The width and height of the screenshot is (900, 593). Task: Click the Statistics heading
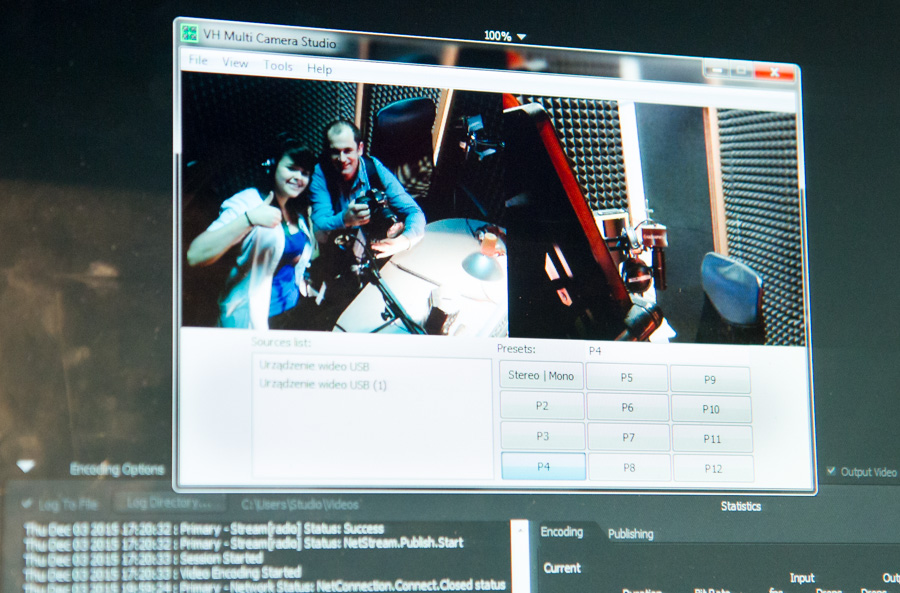coord(741,506)
